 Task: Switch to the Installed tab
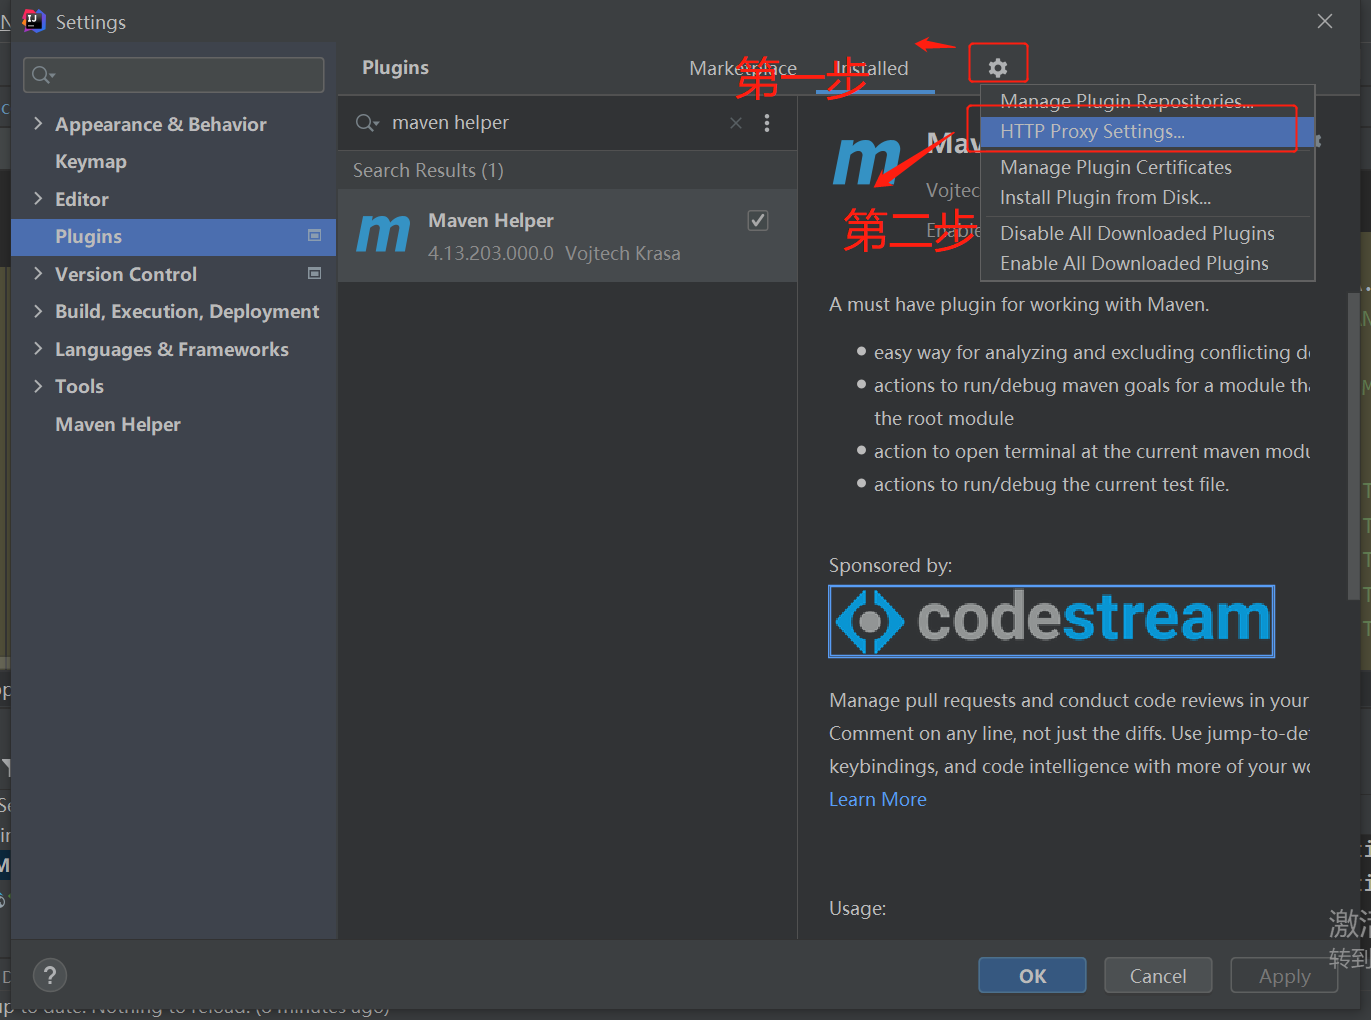871,68
